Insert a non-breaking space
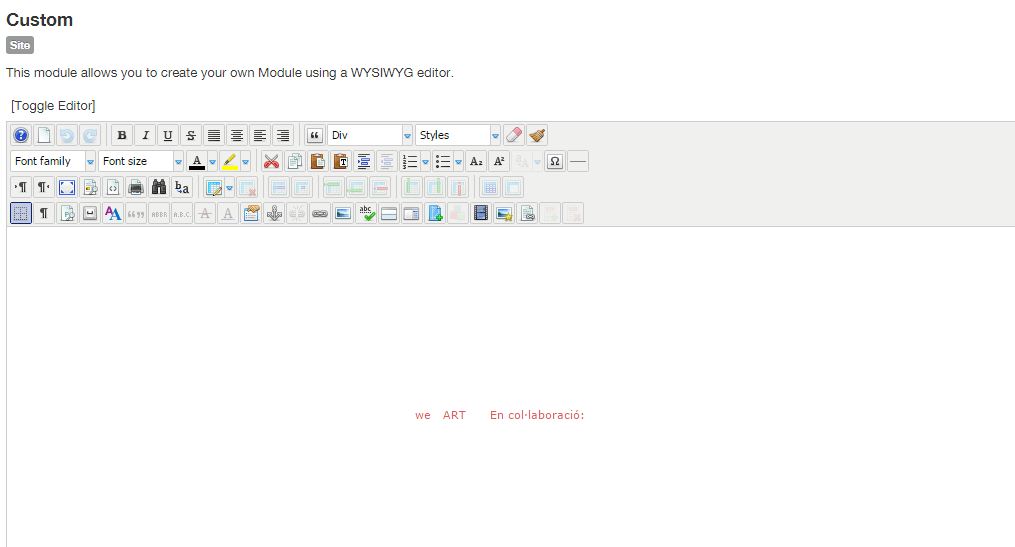The width and height of the screenshot is (1015, 547). [90, 214]
